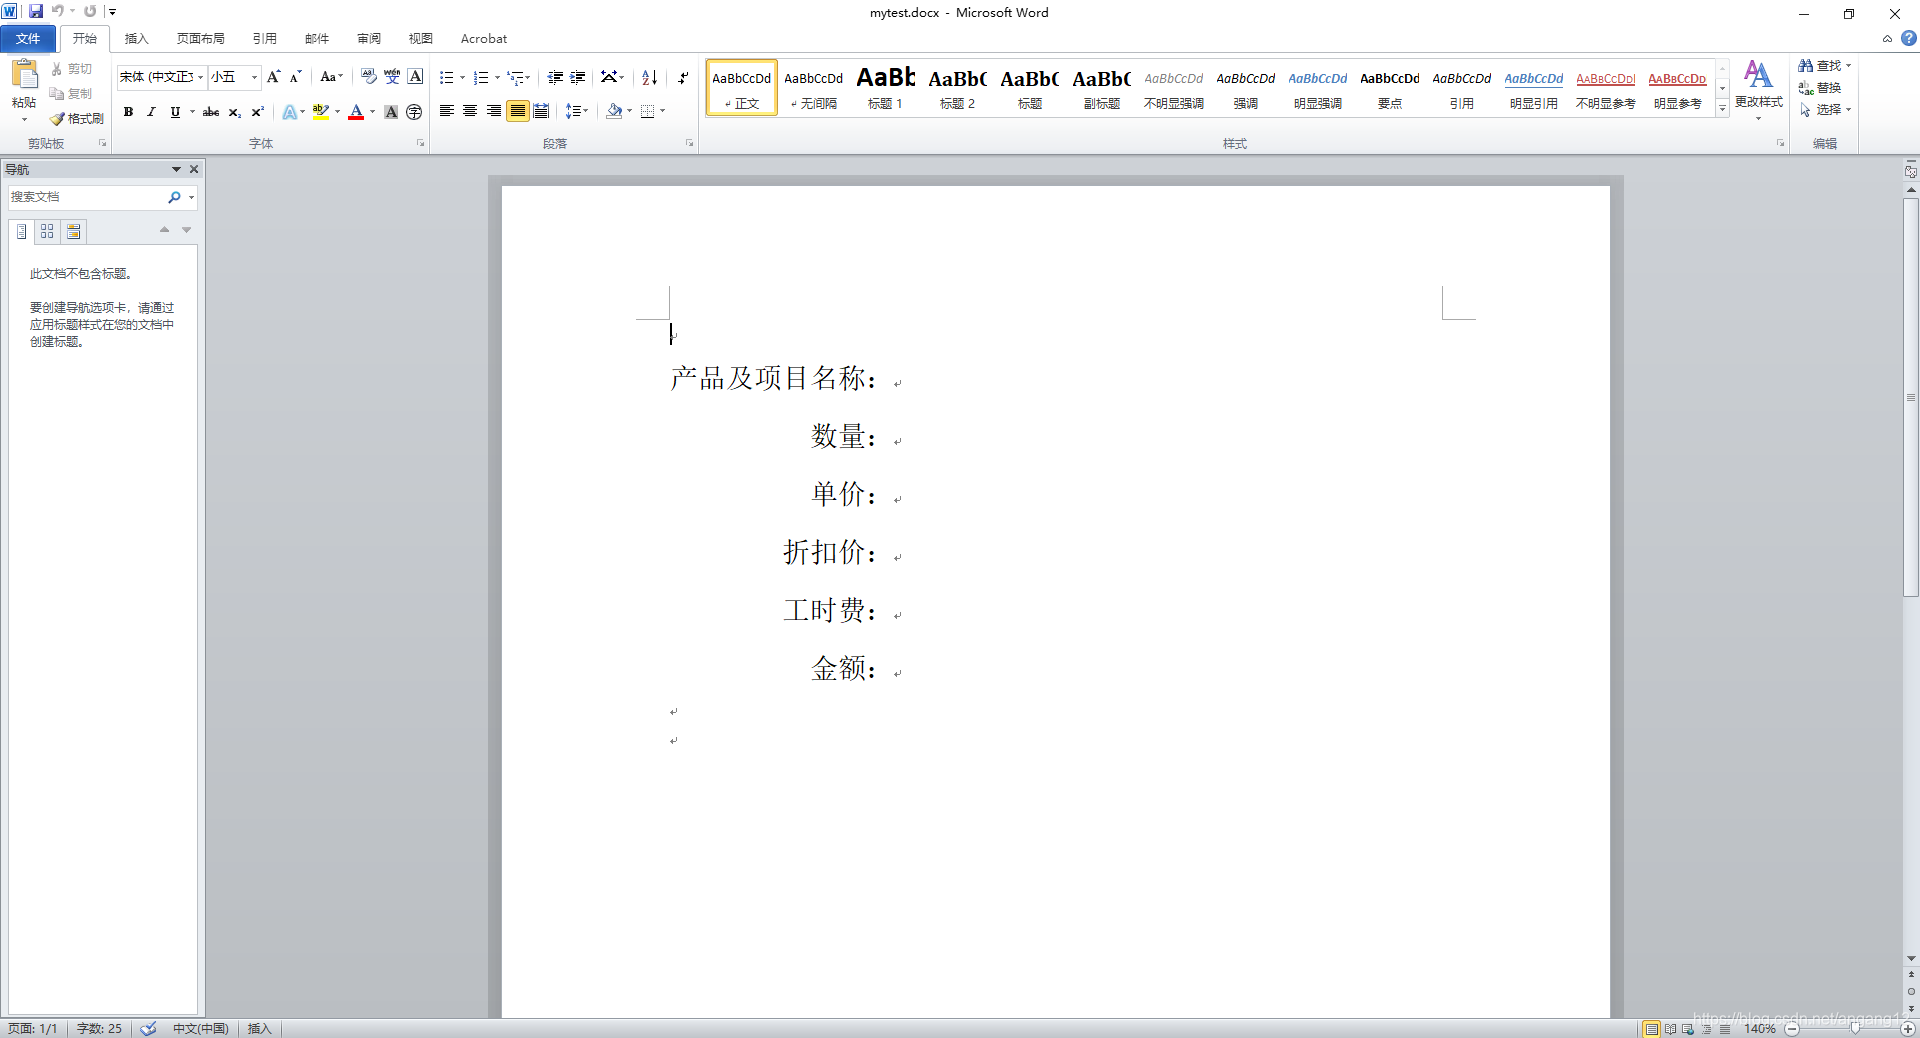Viewport: 1920px width, 1038px height.
Task: Click the Enclosed Character 字 icon
Action: [x=414, y=112]
